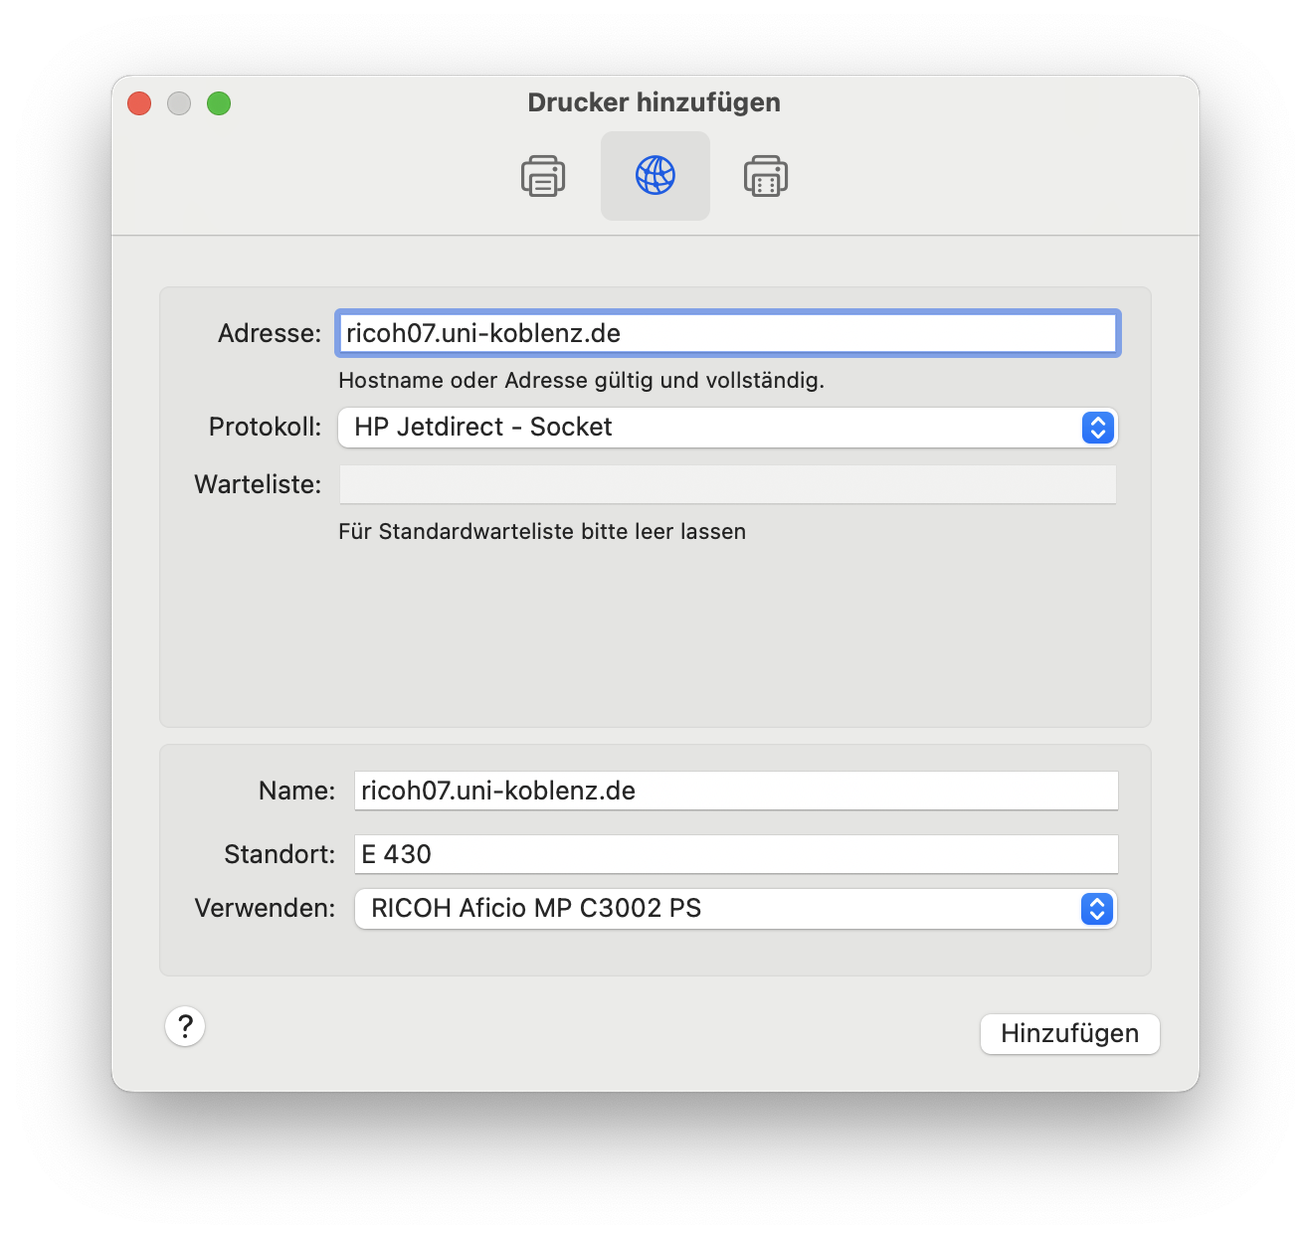The image size is (1311, 1239).
Task: Open the Verwenden driver dropdown
Action: click(736, 909)
